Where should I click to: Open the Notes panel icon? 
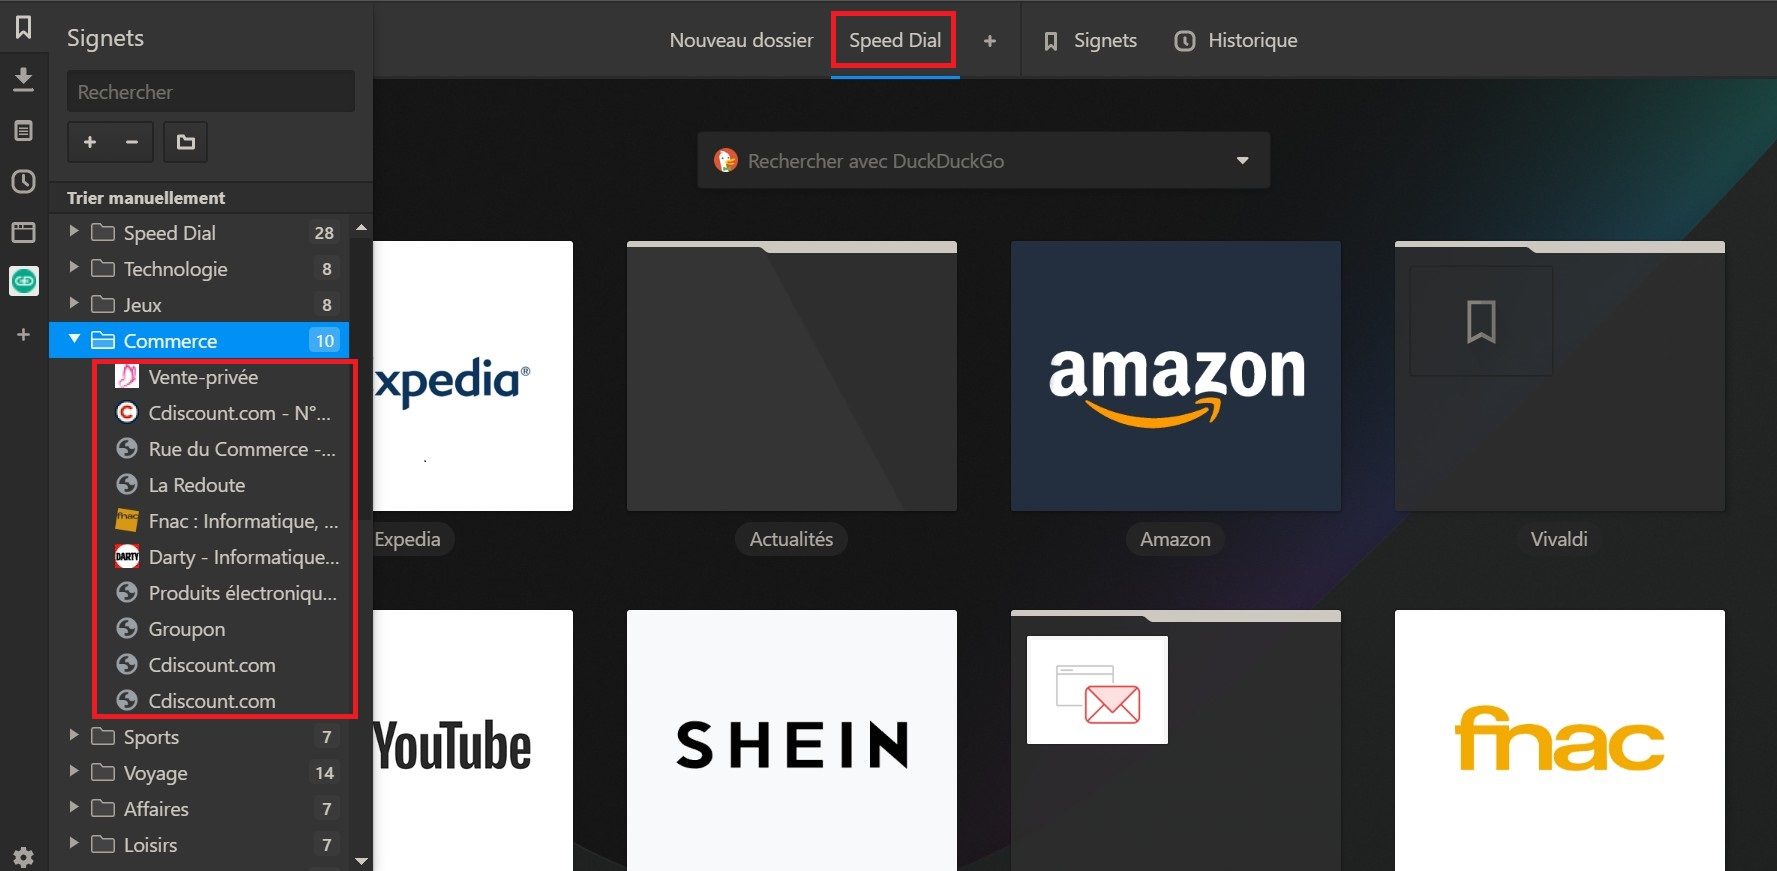pyautogui.click(x=23, y=131)
